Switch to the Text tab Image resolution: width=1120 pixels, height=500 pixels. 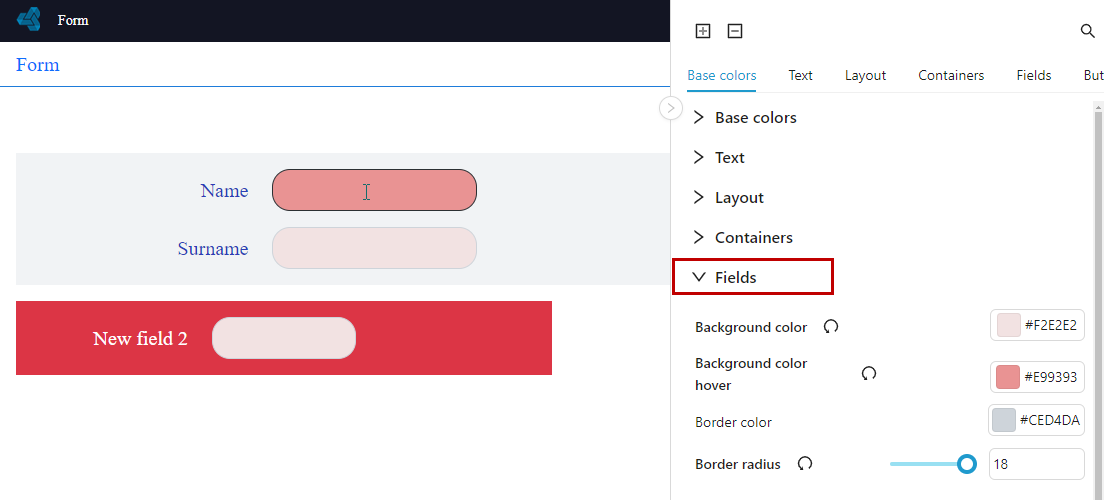(x=800, y=75)
